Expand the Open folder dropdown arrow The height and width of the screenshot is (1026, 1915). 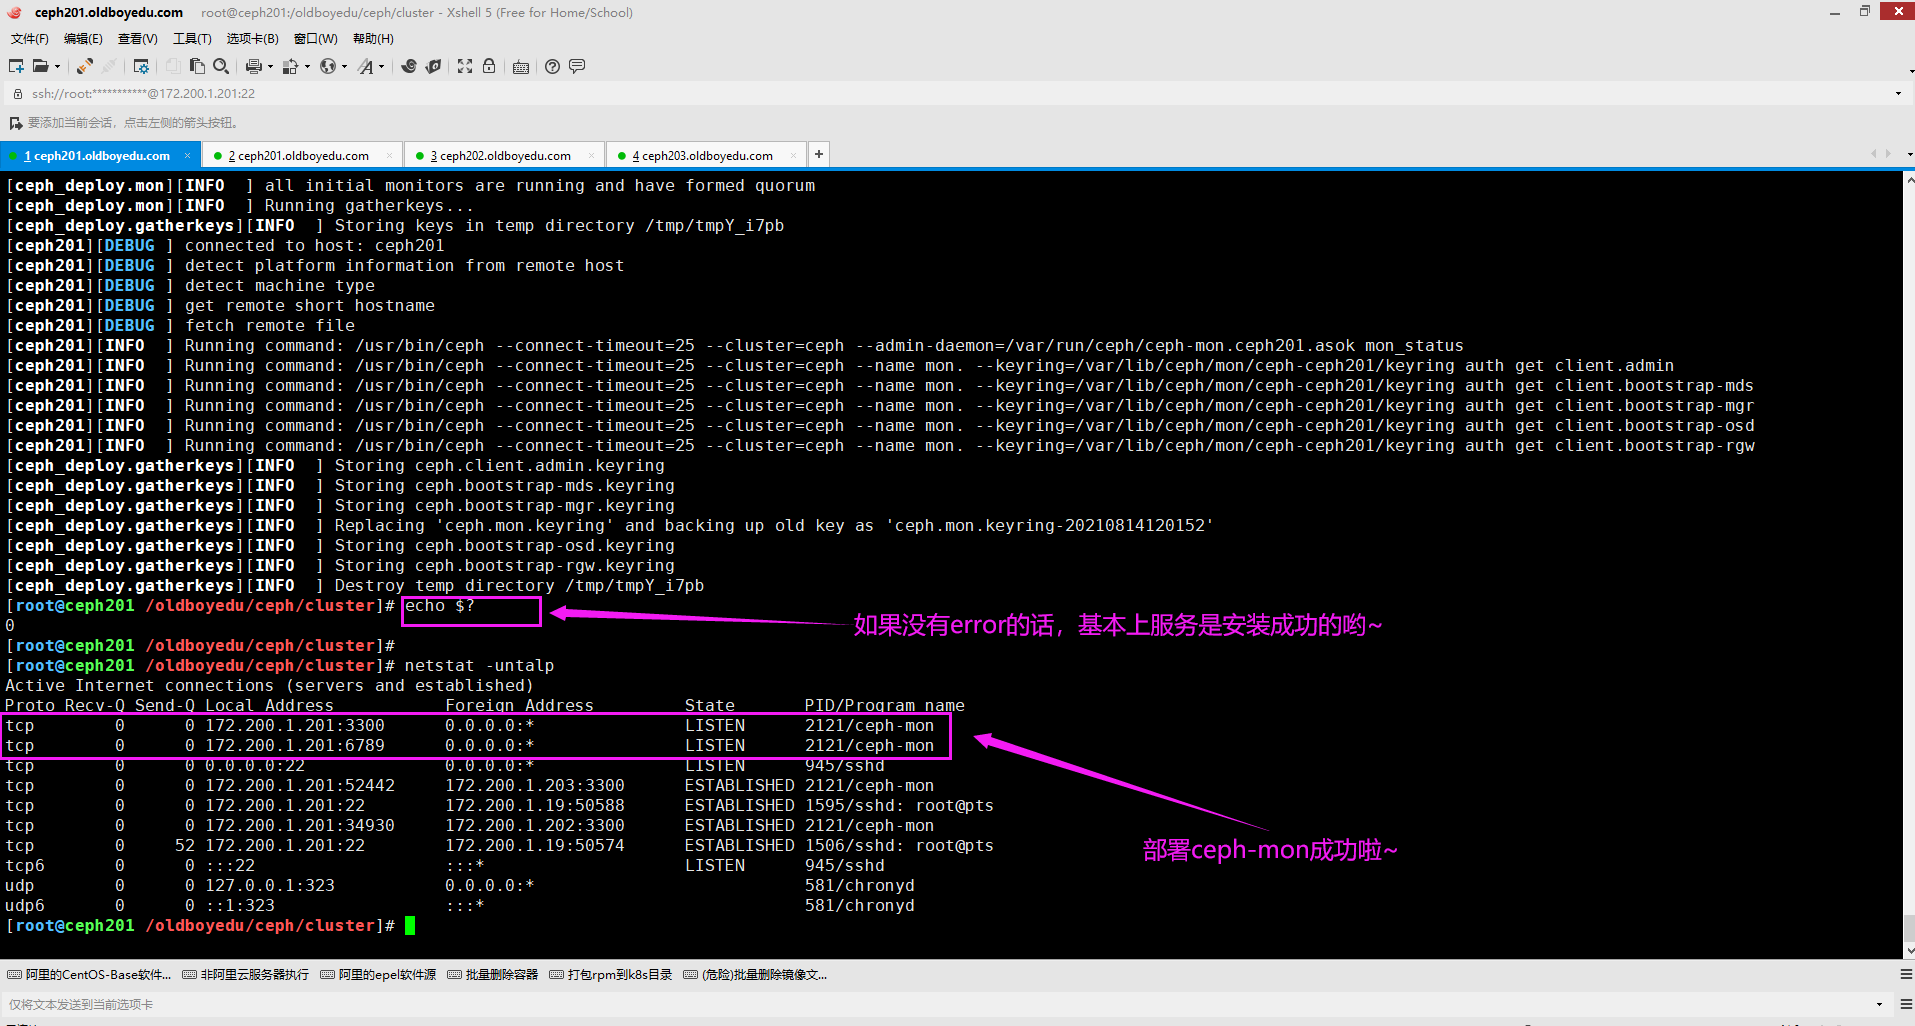click(x=57, y=67)
